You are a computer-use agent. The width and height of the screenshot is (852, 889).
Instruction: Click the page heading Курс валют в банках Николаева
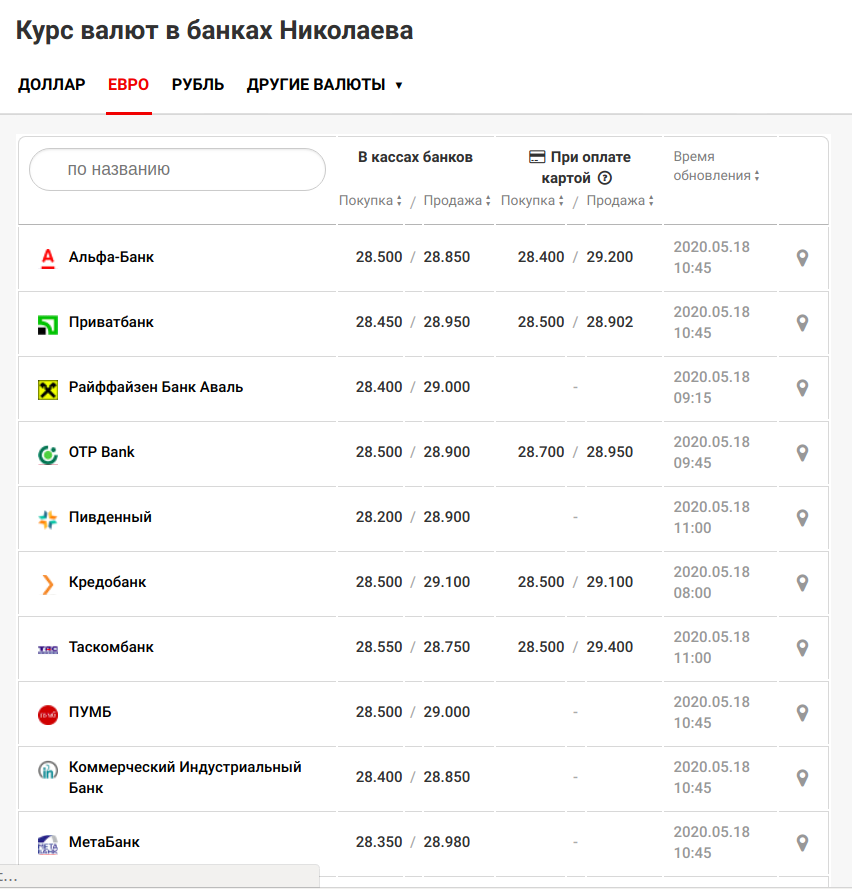click(214, 31)
